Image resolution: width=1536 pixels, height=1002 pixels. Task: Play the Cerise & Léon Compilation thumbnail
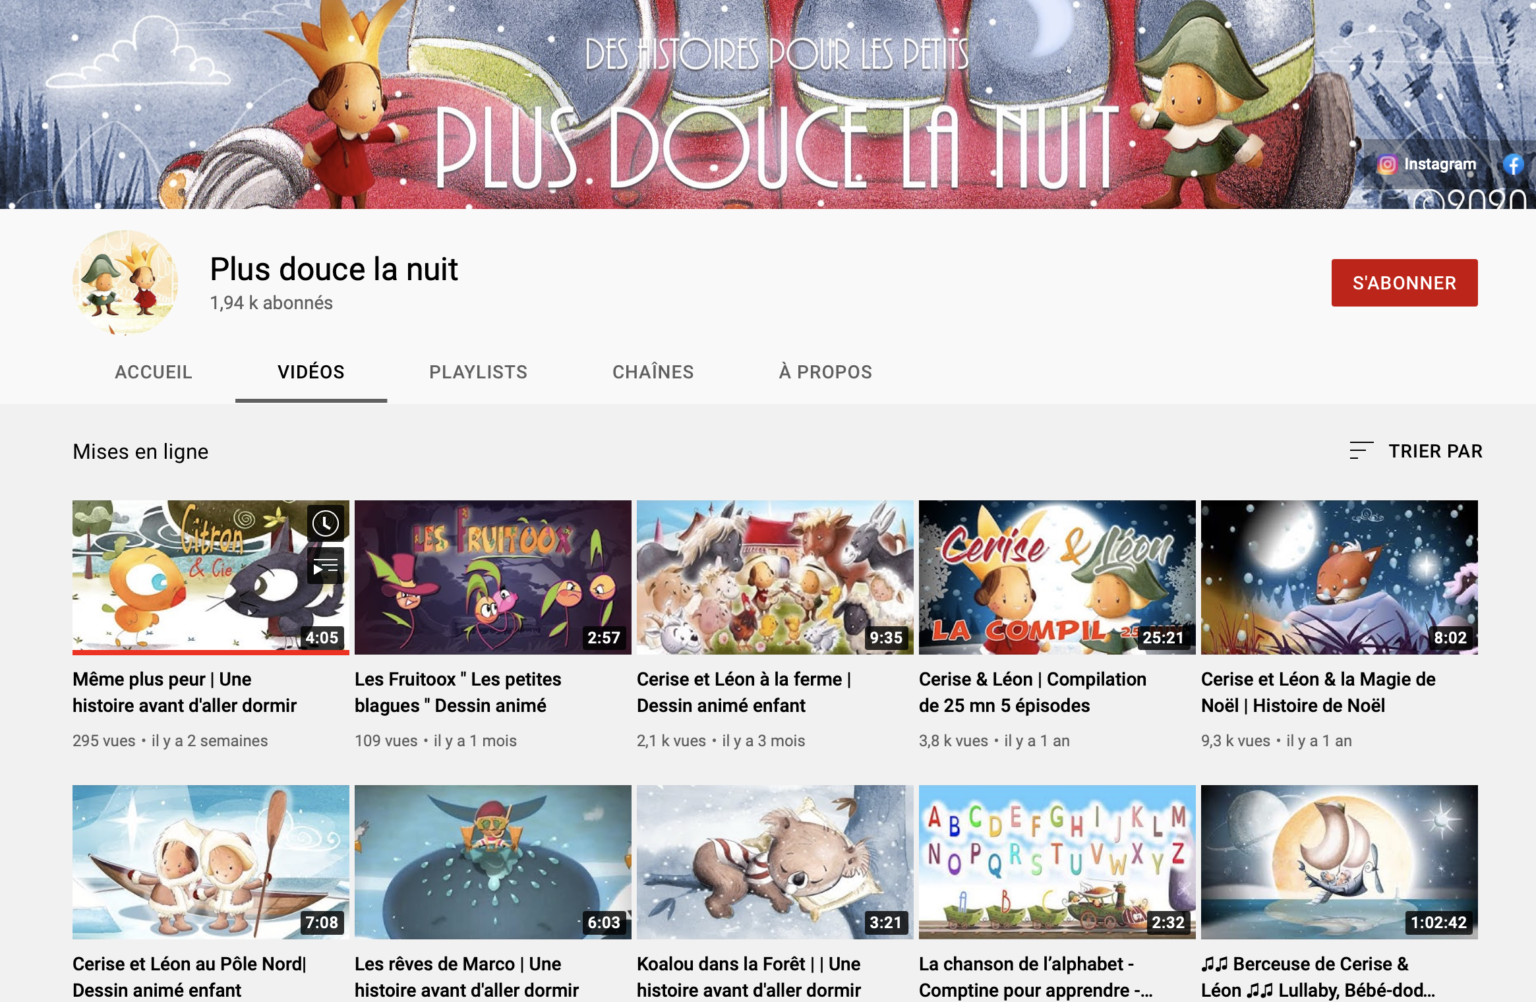point(1057,577)
